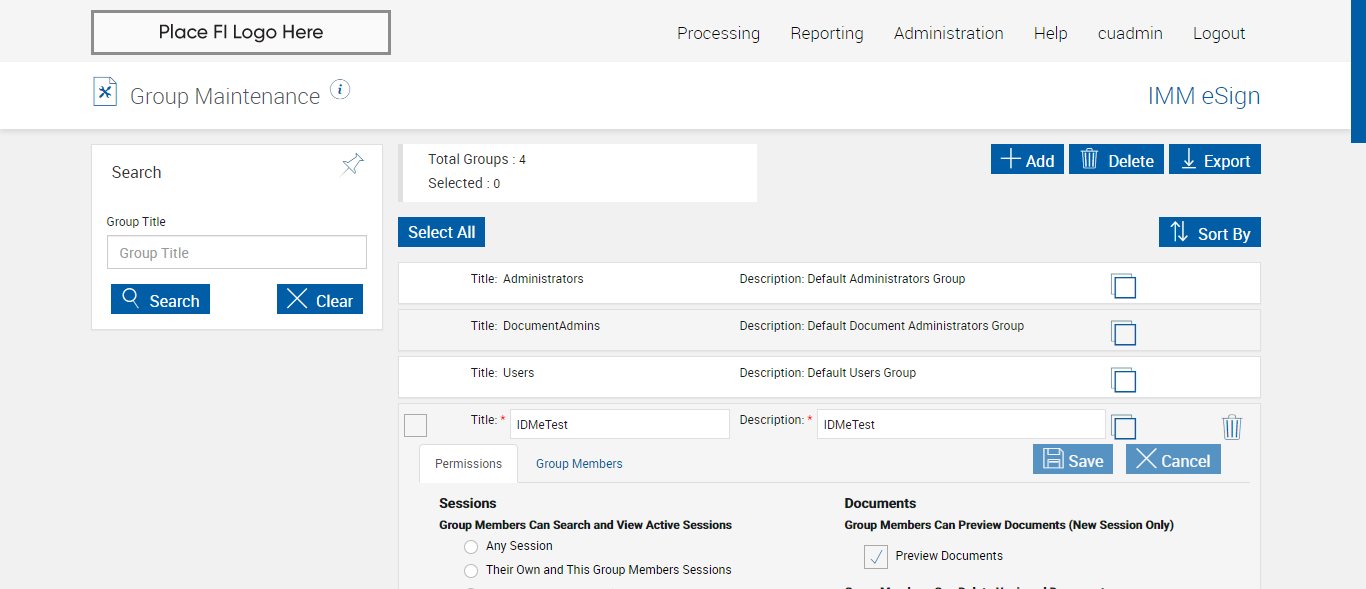The image size is (1366, 589).
Task: Open the Sort By options
Action: coord(1210,233)
